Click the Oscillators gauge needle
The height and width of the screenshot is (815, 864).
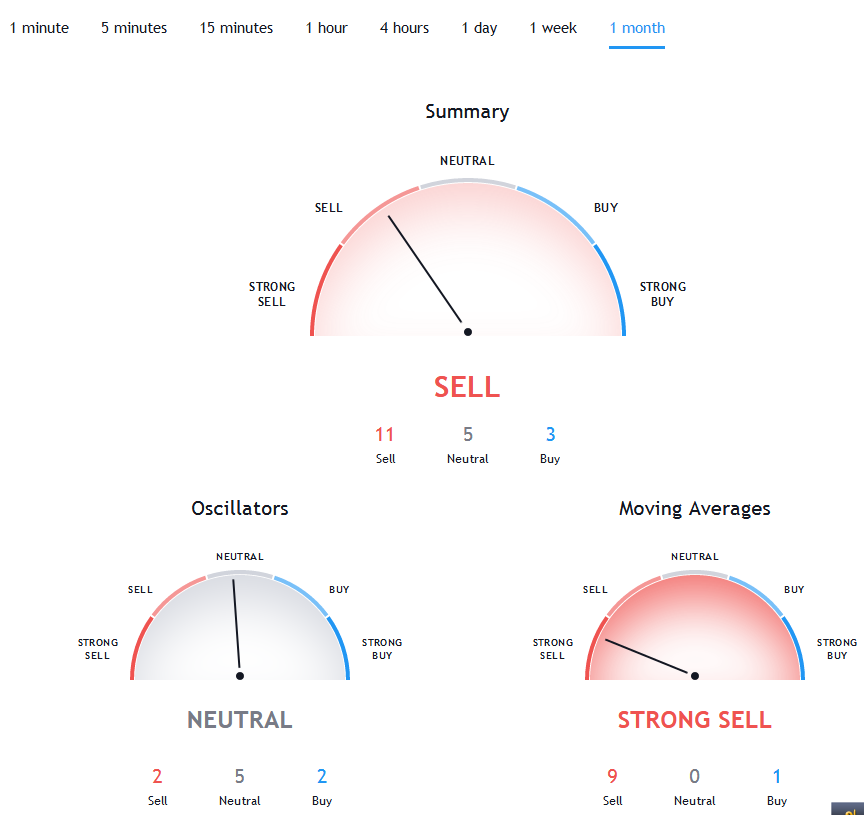(236, 624)
